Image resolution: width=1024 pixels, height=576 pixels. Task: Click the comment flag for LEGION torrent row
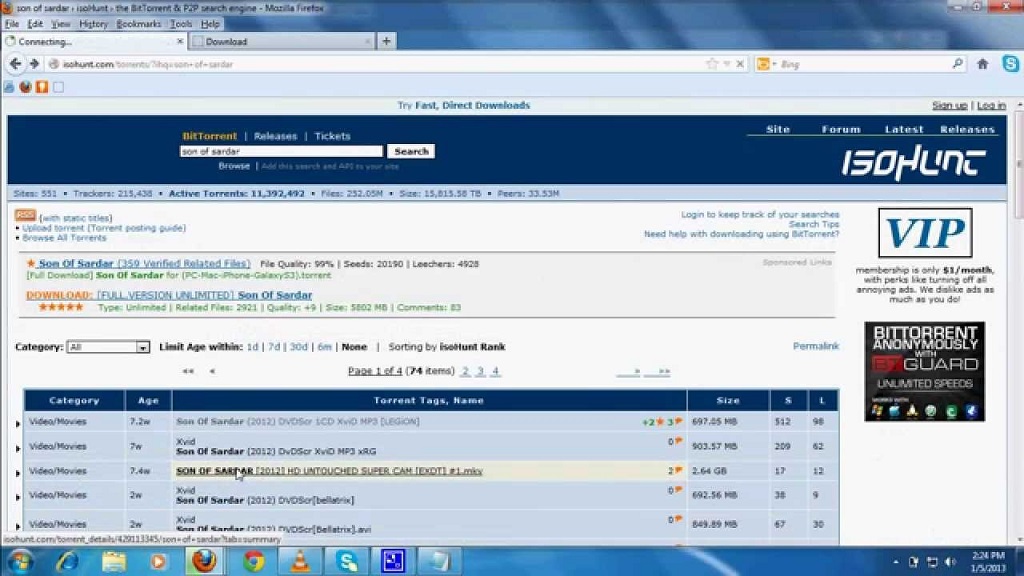point(679,421)
